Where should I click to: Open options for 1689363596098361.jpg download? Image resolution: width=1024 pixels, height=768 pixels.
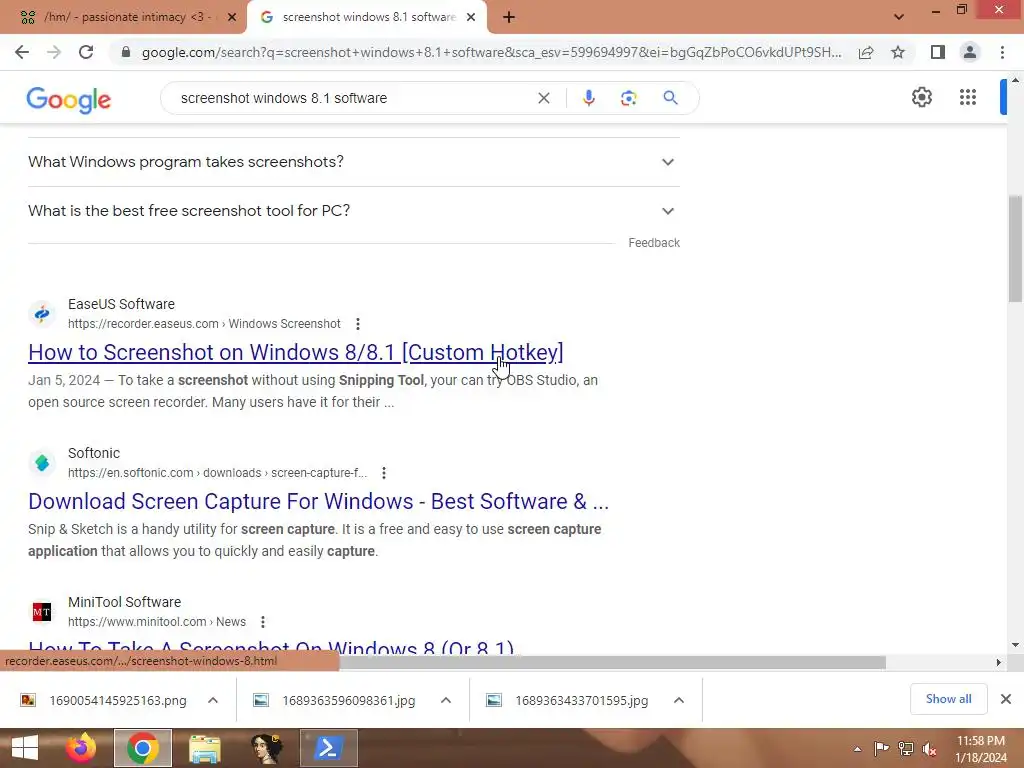446,700
